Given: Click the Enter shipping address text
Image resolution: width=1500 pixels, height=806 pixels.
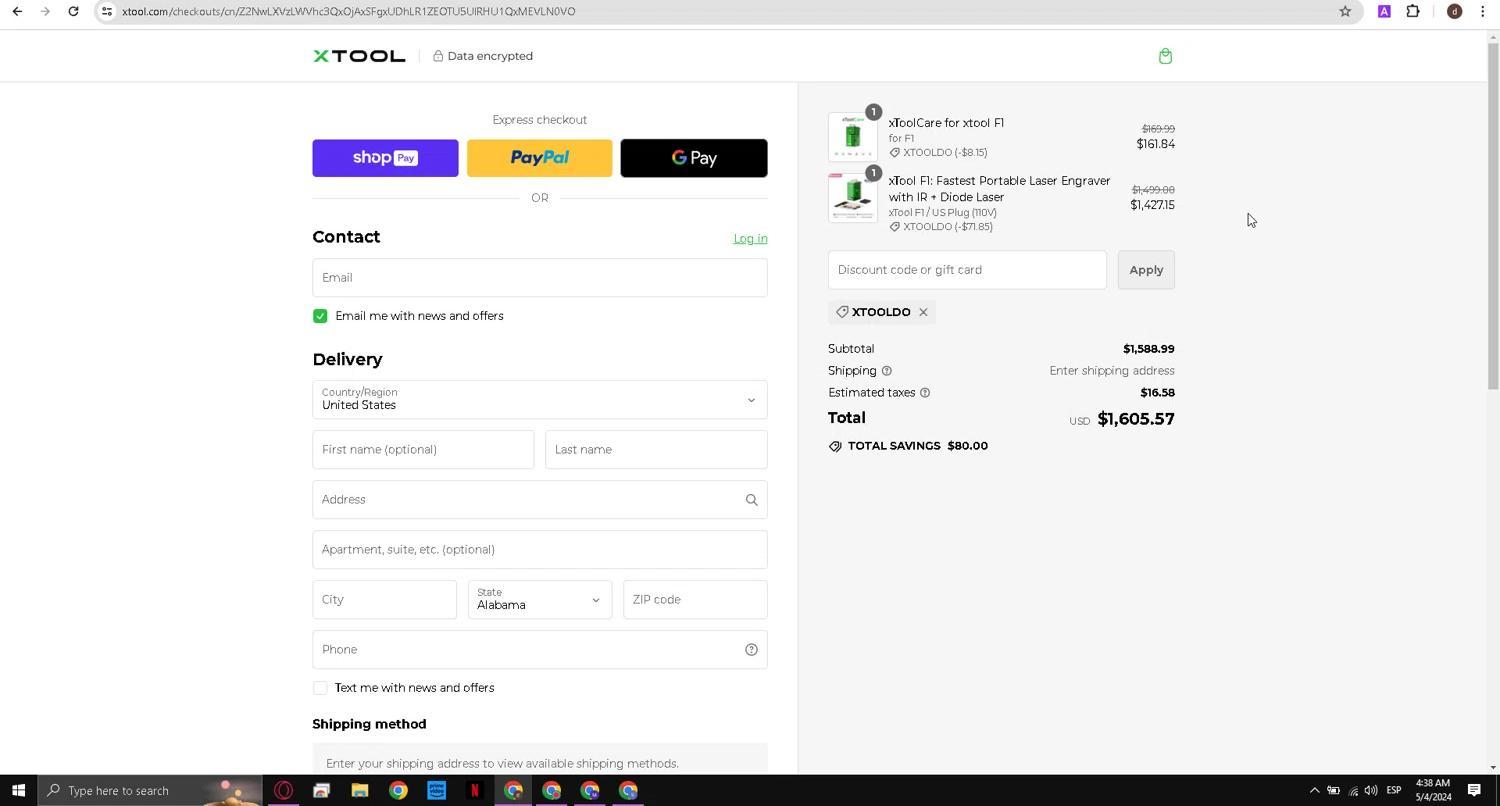Looking at the screenshot, I should (x=1112, y=371).
